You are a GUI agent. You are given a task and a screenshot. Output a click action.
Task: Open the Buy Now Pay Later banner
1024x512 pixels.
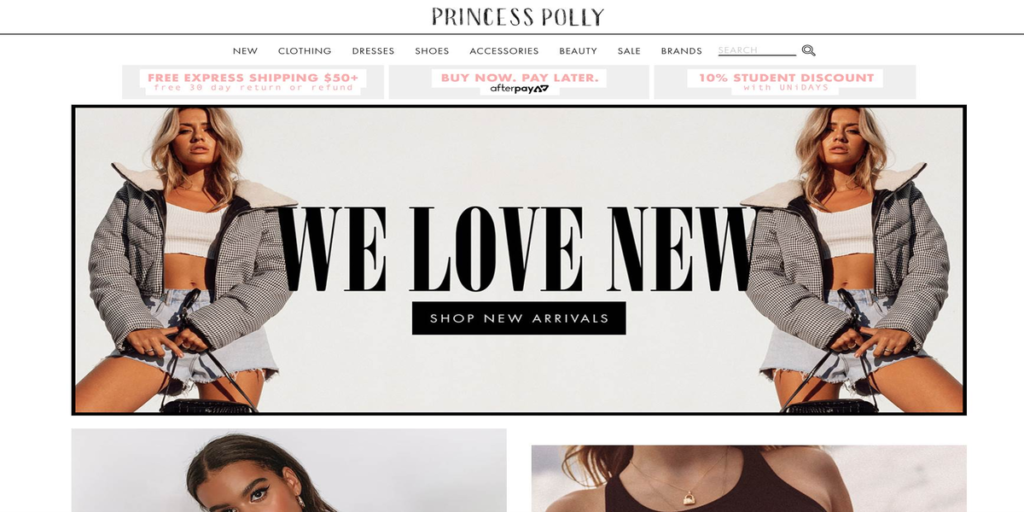519,82
